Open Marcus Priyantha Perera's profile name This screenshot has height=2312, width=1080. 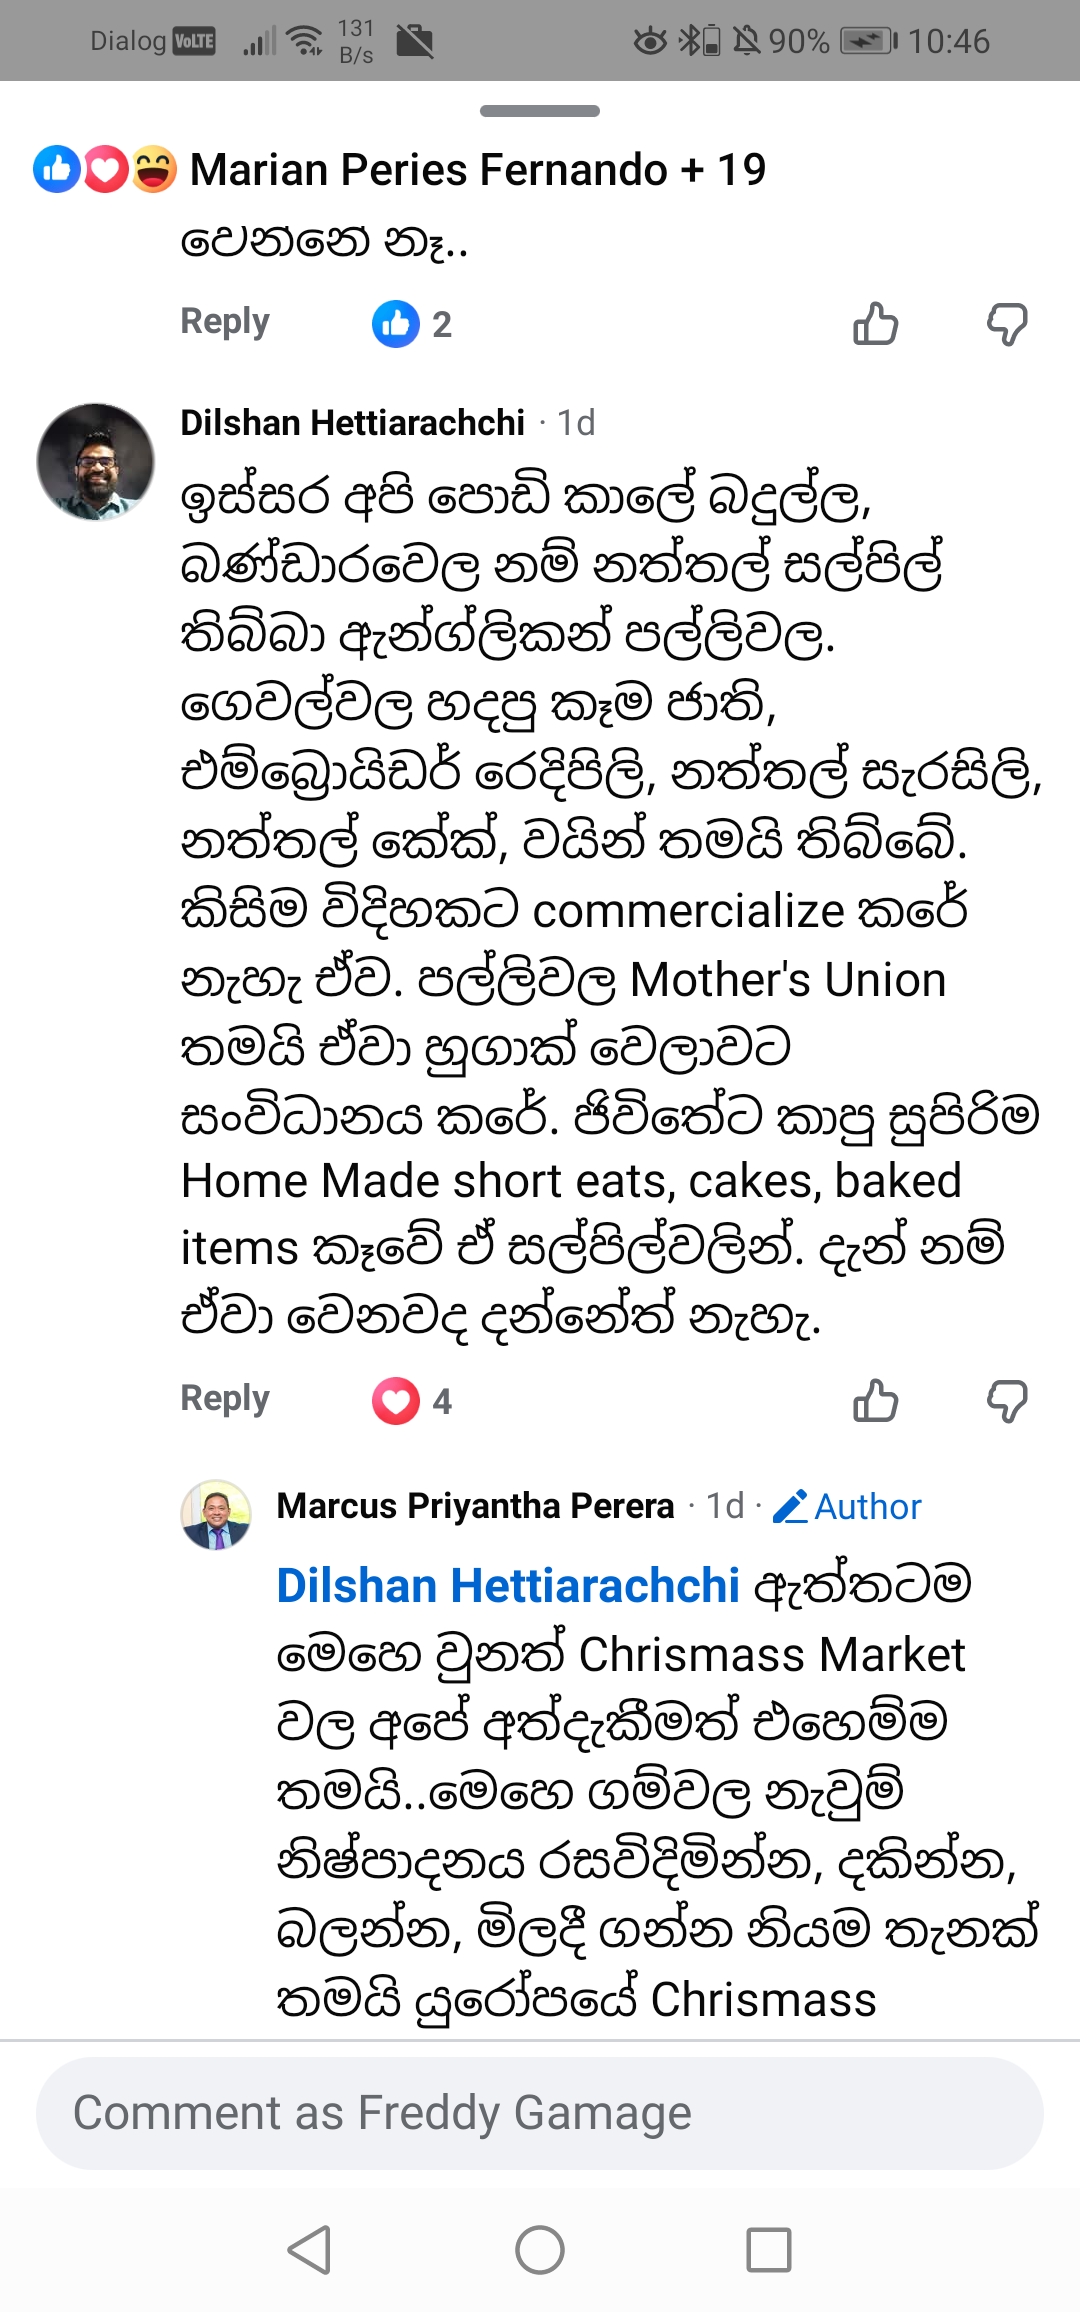point(475,1506)
